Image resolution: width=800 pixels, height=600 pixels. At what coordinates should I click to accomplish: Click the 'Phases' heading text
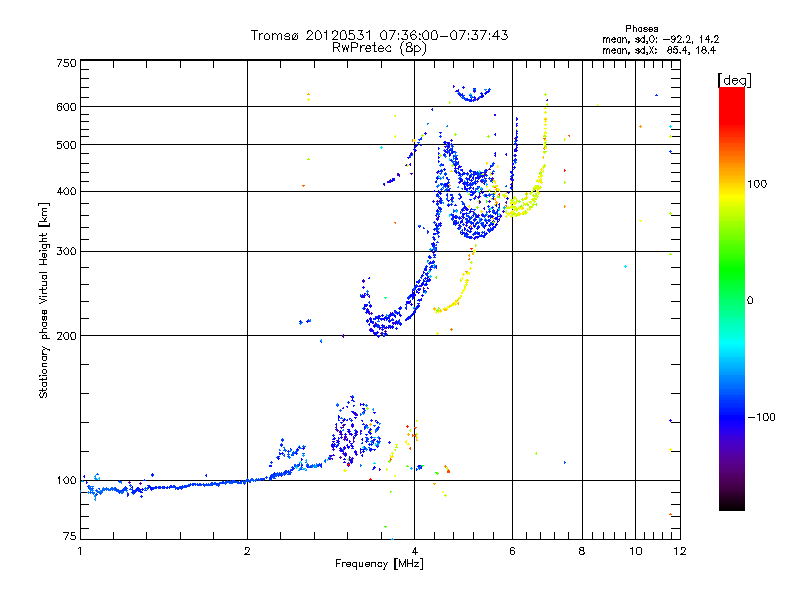coord(641,29)
